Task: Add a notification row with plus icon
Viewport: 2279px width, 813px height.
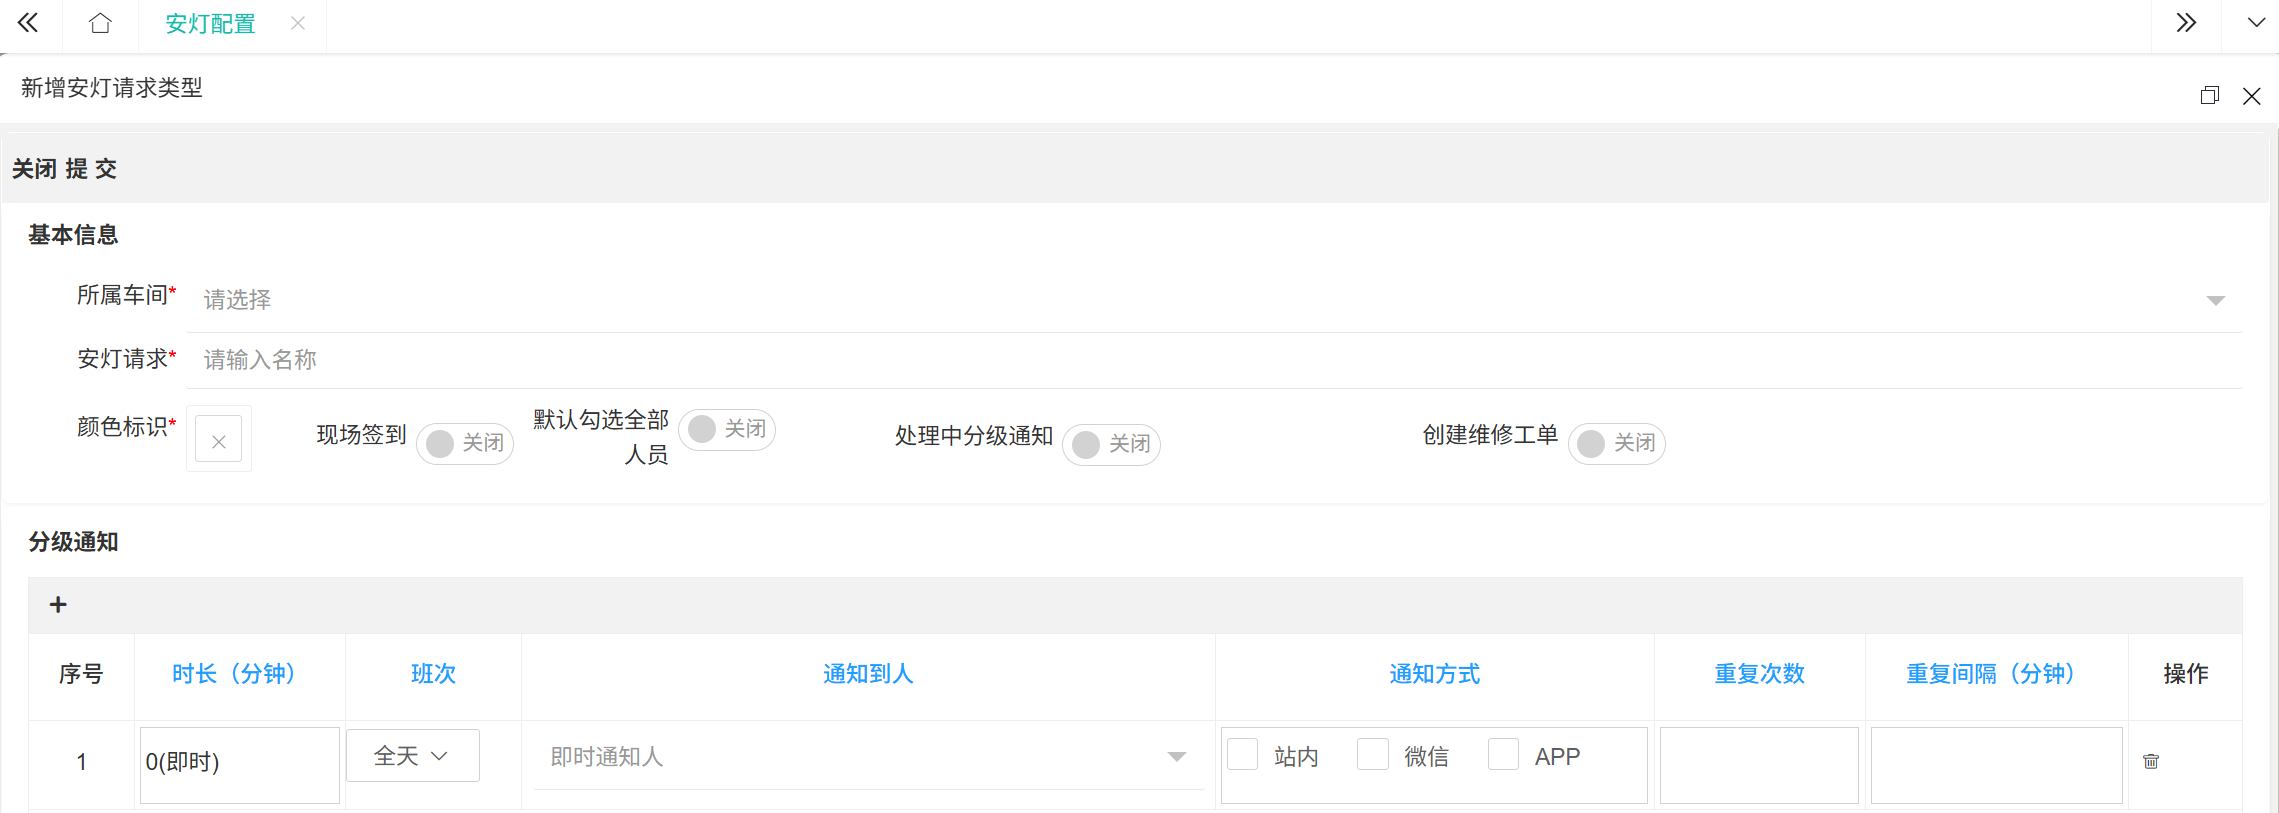Action: click(x=58, y=605)
